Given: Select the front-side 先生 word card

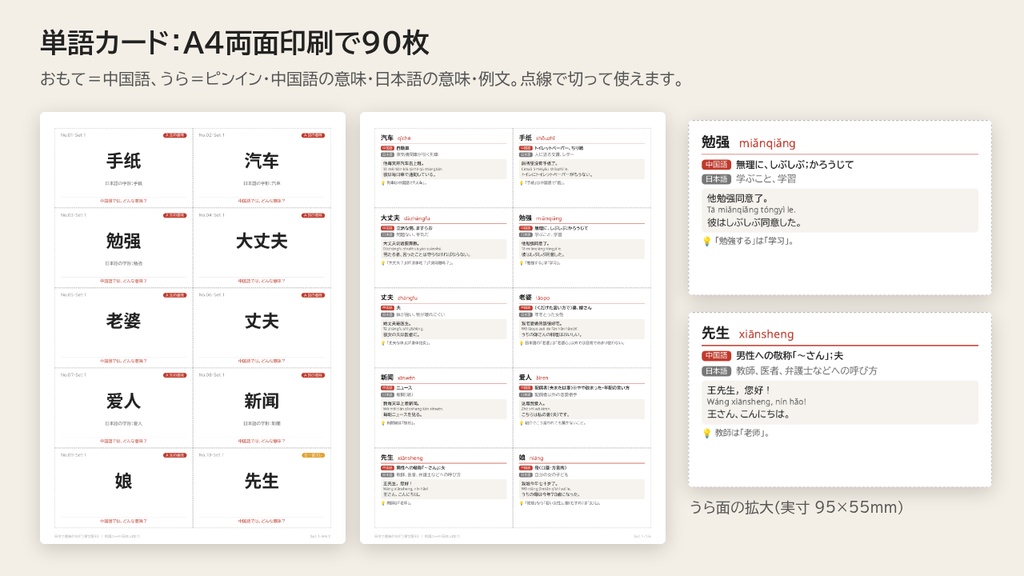Looking at the screenshot, I should click(262, 488).
